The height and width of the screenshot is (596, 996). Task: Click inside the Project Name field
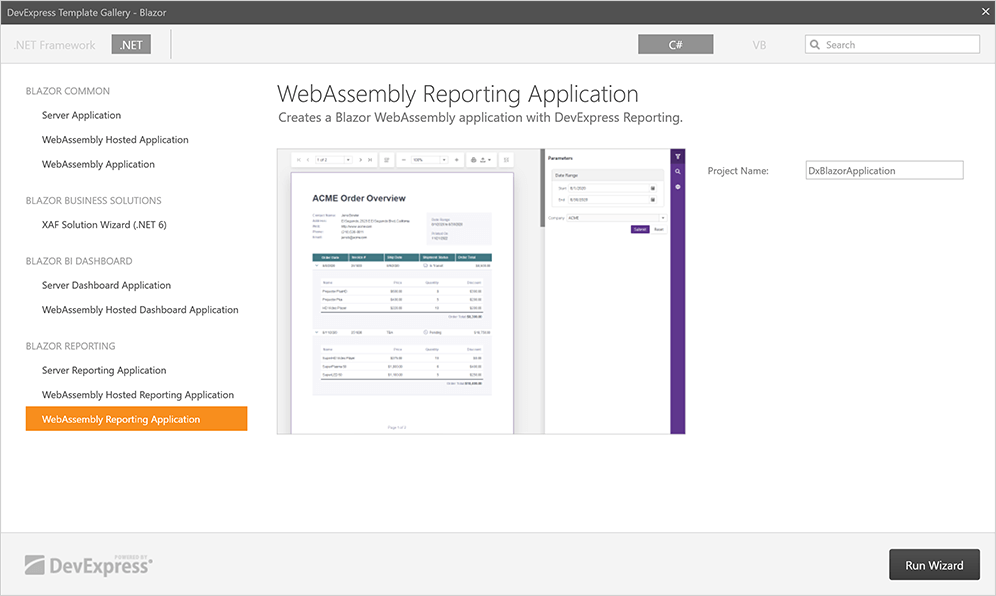pyautogui.click(x=884, y=170)
